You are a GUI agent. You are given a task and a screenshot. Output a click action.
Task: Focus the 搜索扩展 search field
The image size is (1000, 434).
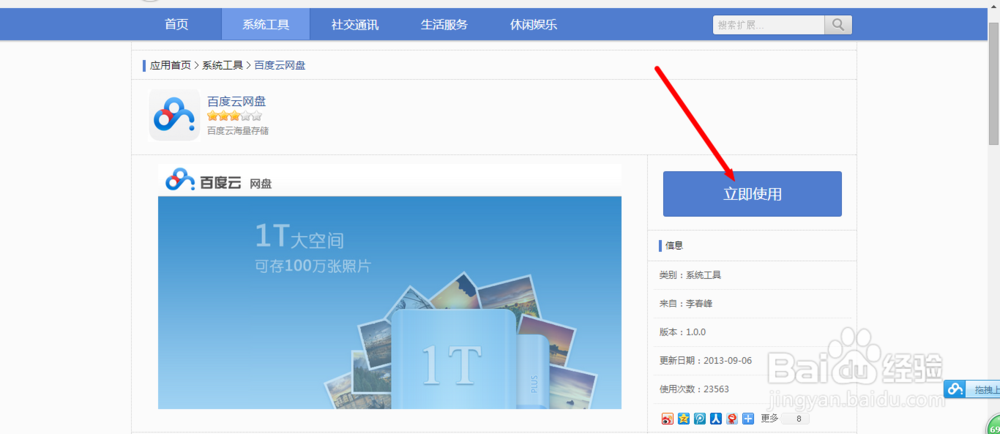768,25
